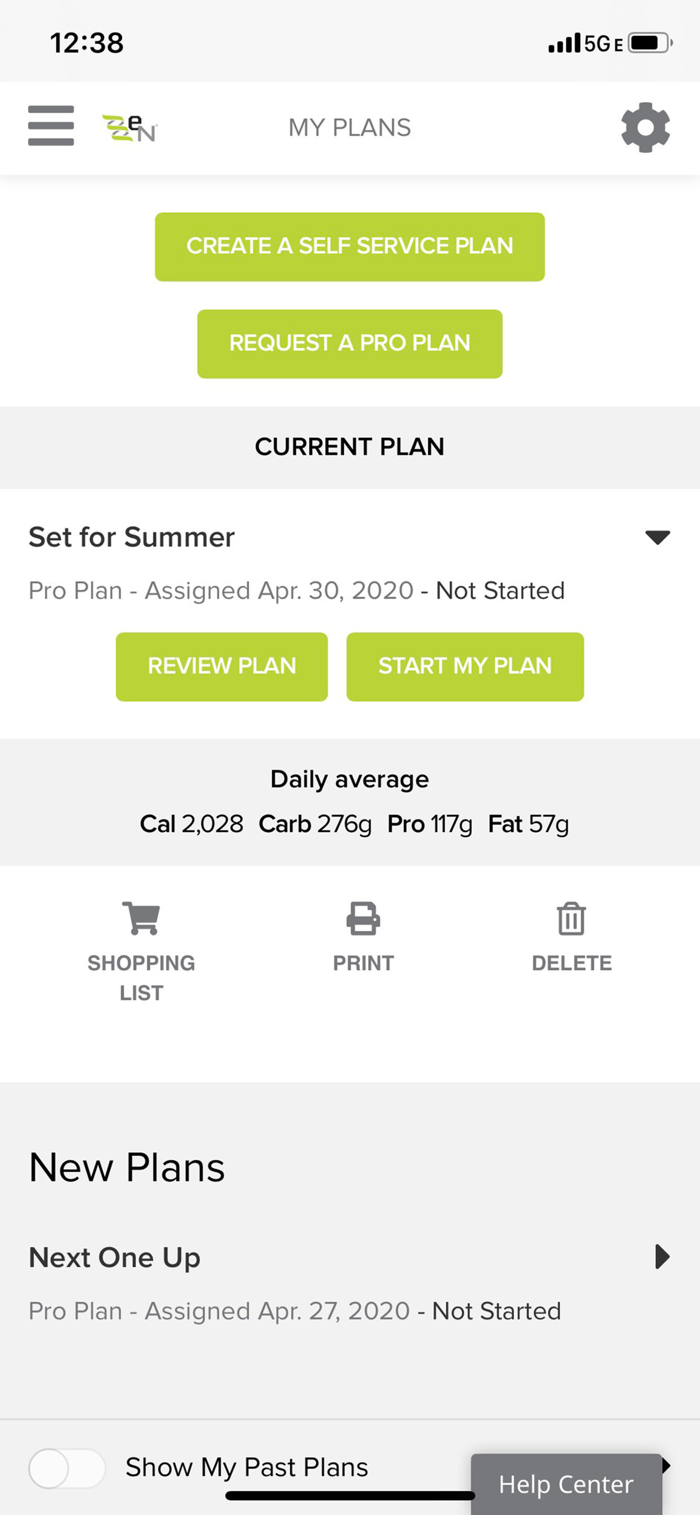The image size is (700, 1515).
Task: Open shopping list cart icon
Action: [141, 918]
